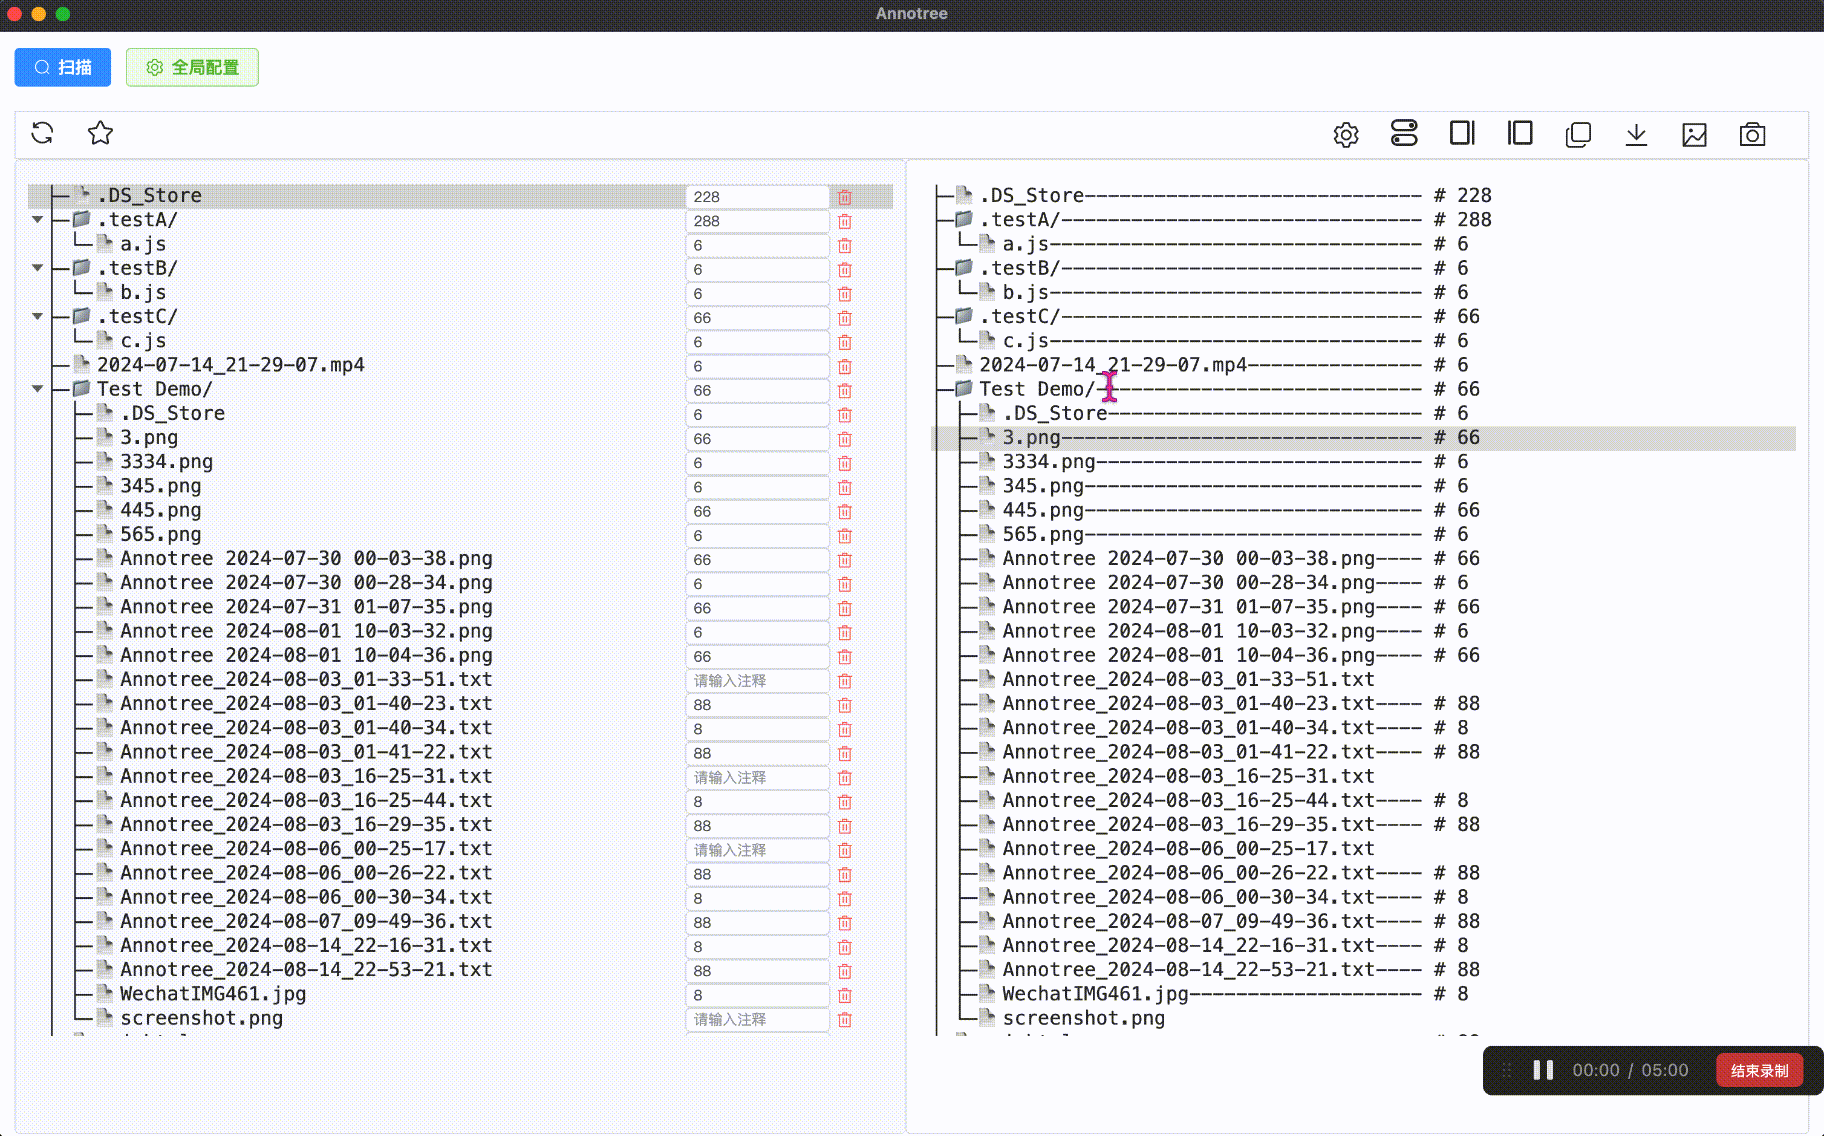Select a.js in the left tree

(x=143, y=244)
